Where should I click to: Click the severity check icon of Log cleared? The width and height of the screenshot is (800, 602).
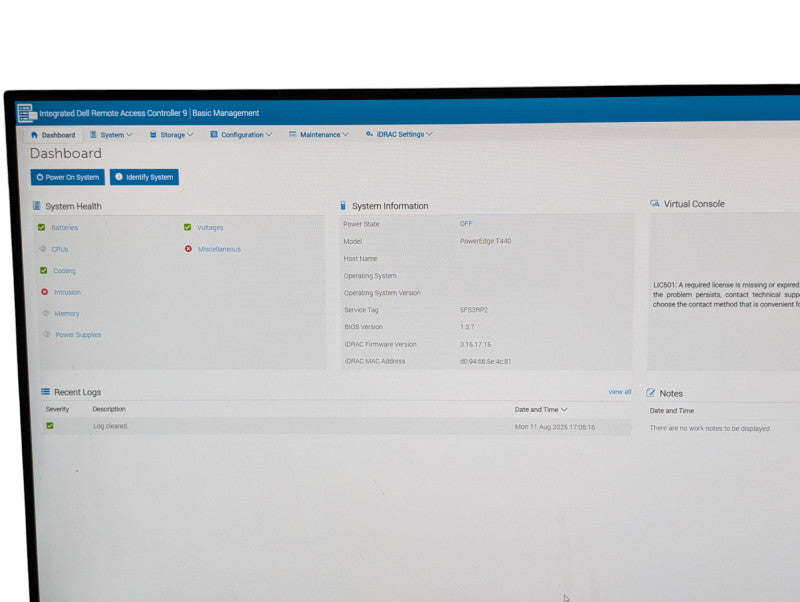[x=50, y=425]
